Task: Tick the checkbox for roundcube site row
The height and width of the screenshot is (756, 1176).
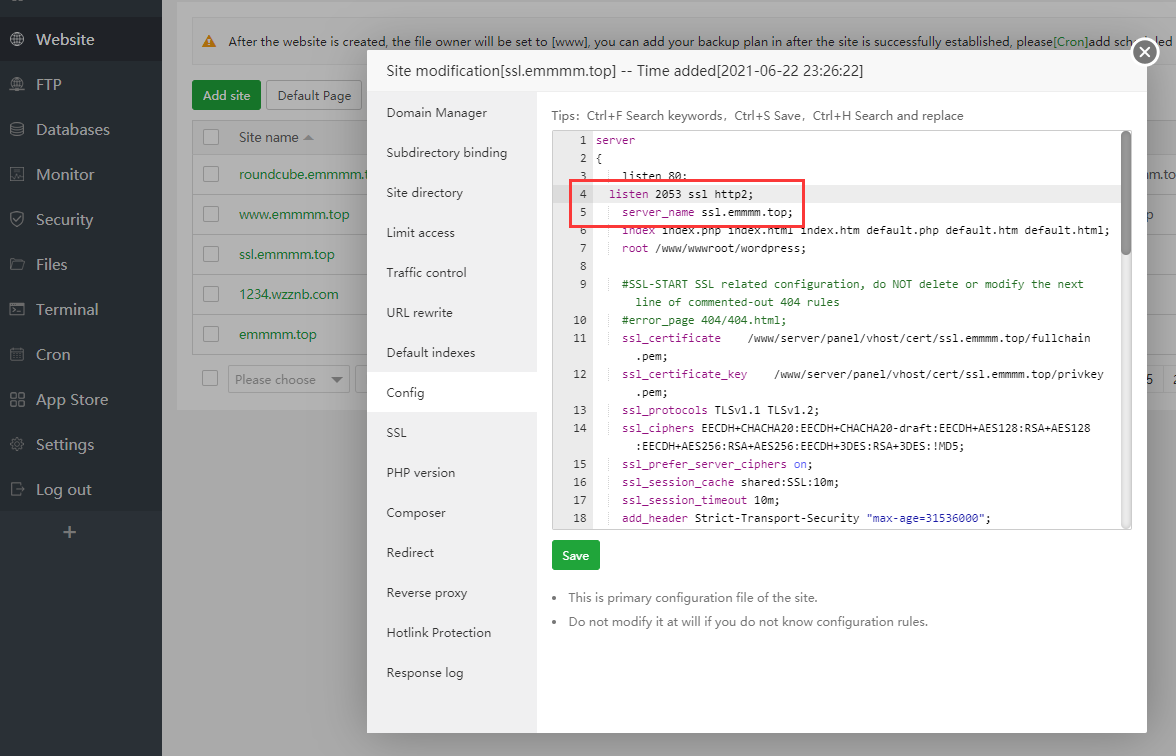Action: [211, 174]
